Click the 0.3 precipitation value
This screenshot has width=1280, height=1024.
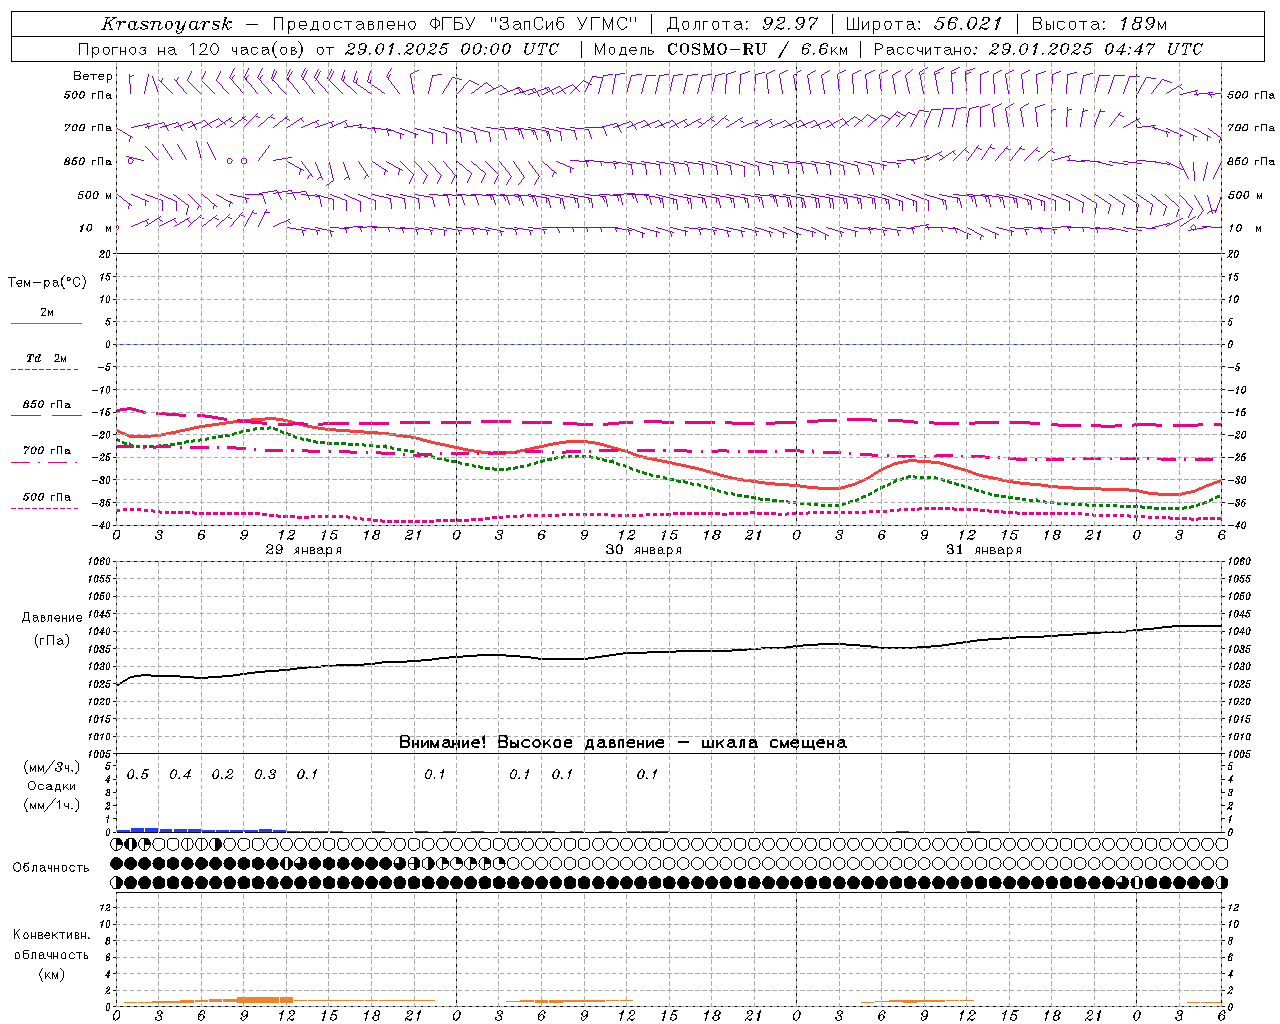(265, 775)
